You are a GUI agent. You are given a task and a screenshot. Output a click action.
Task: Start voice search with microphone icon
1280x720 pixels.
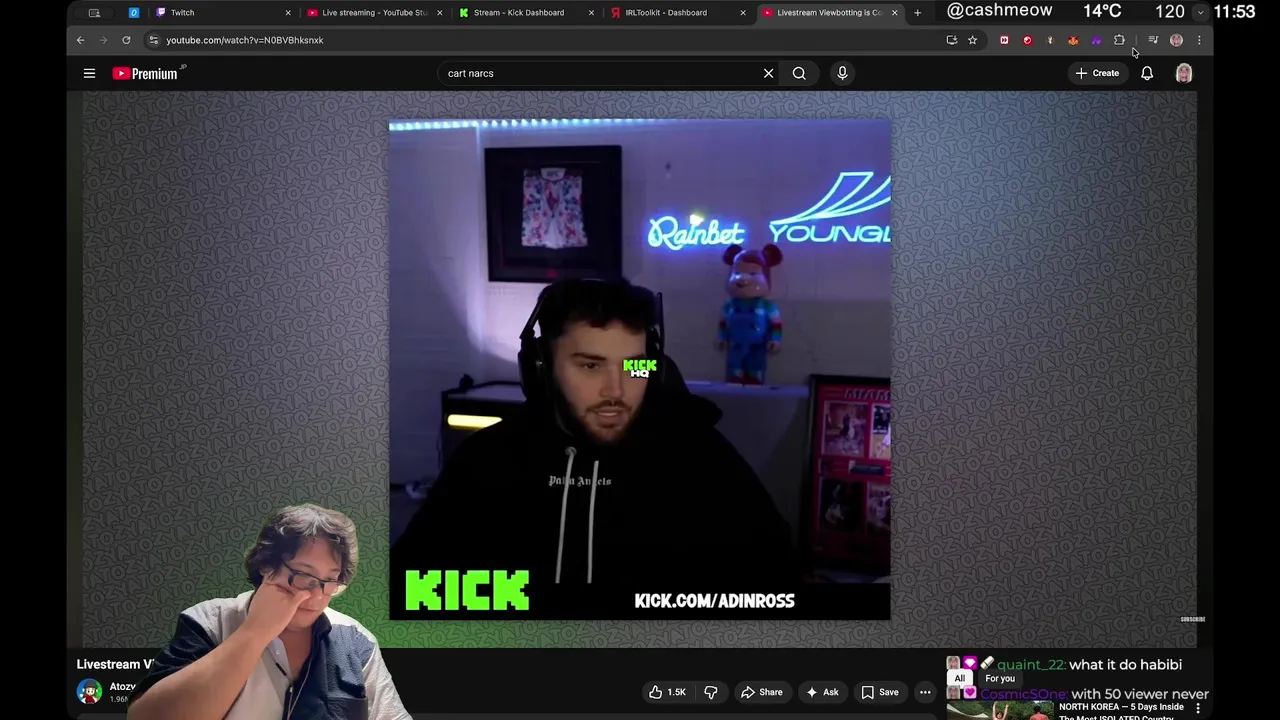[842, 73]
